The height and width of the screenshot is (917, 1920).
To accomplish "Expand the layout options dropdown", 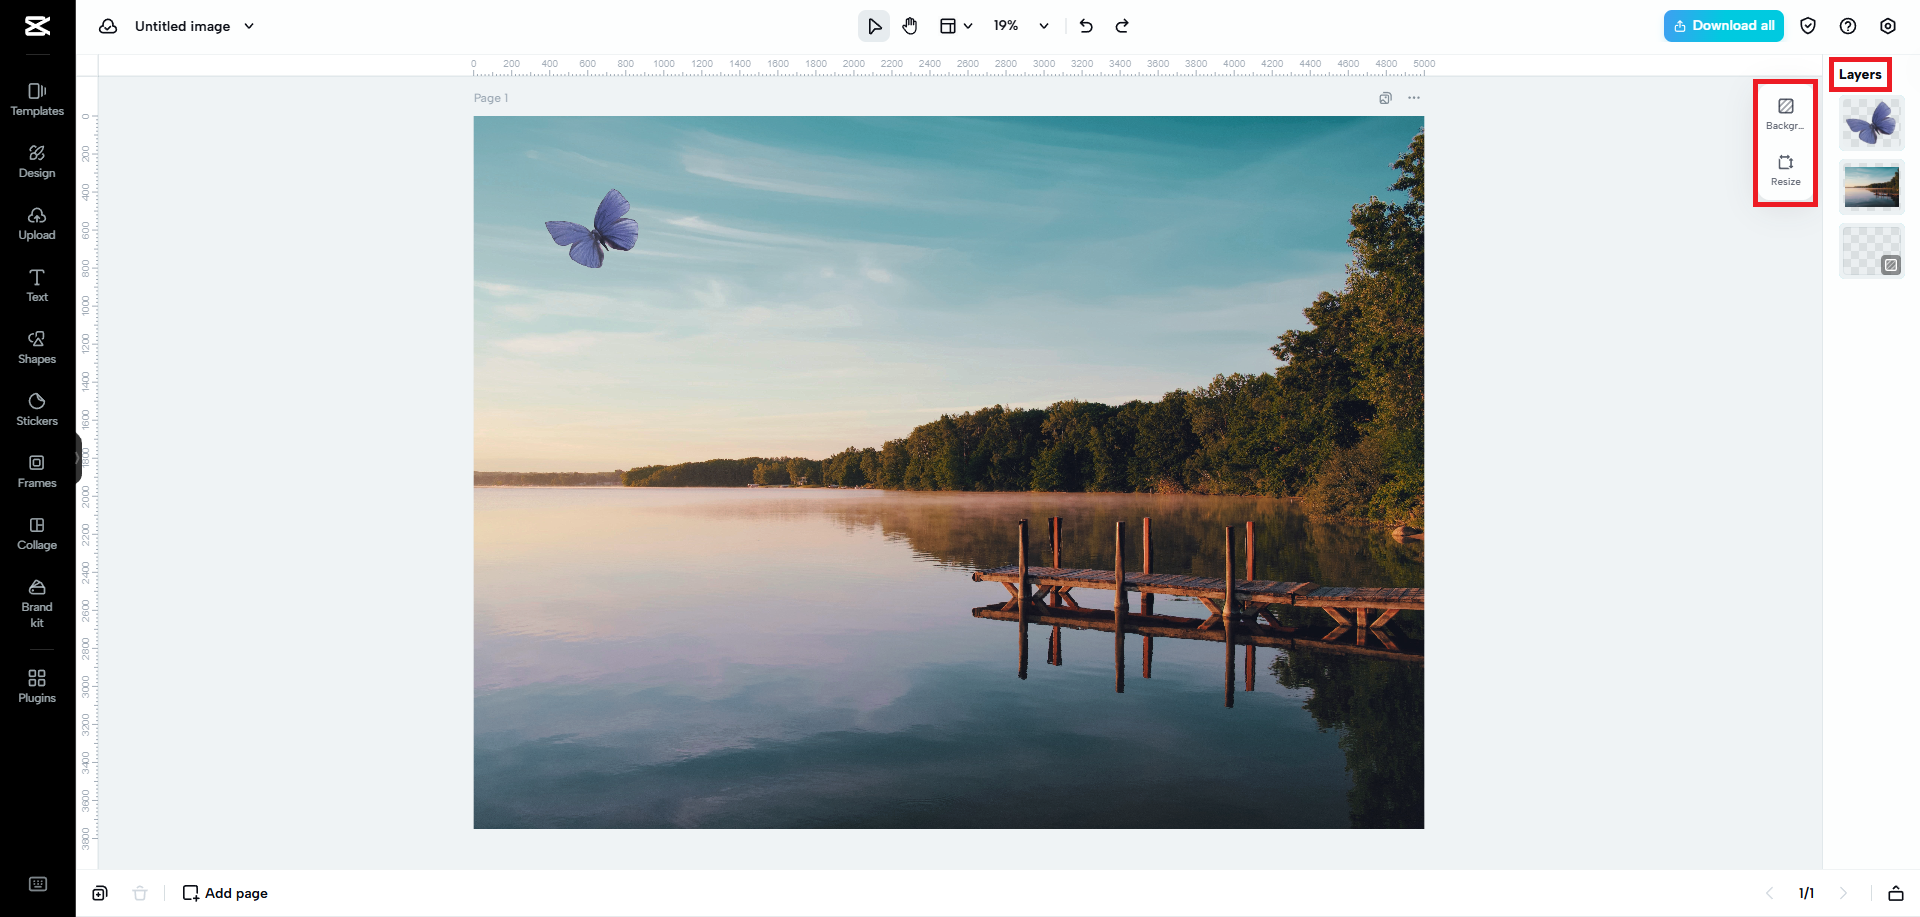I will click(968, 26).
